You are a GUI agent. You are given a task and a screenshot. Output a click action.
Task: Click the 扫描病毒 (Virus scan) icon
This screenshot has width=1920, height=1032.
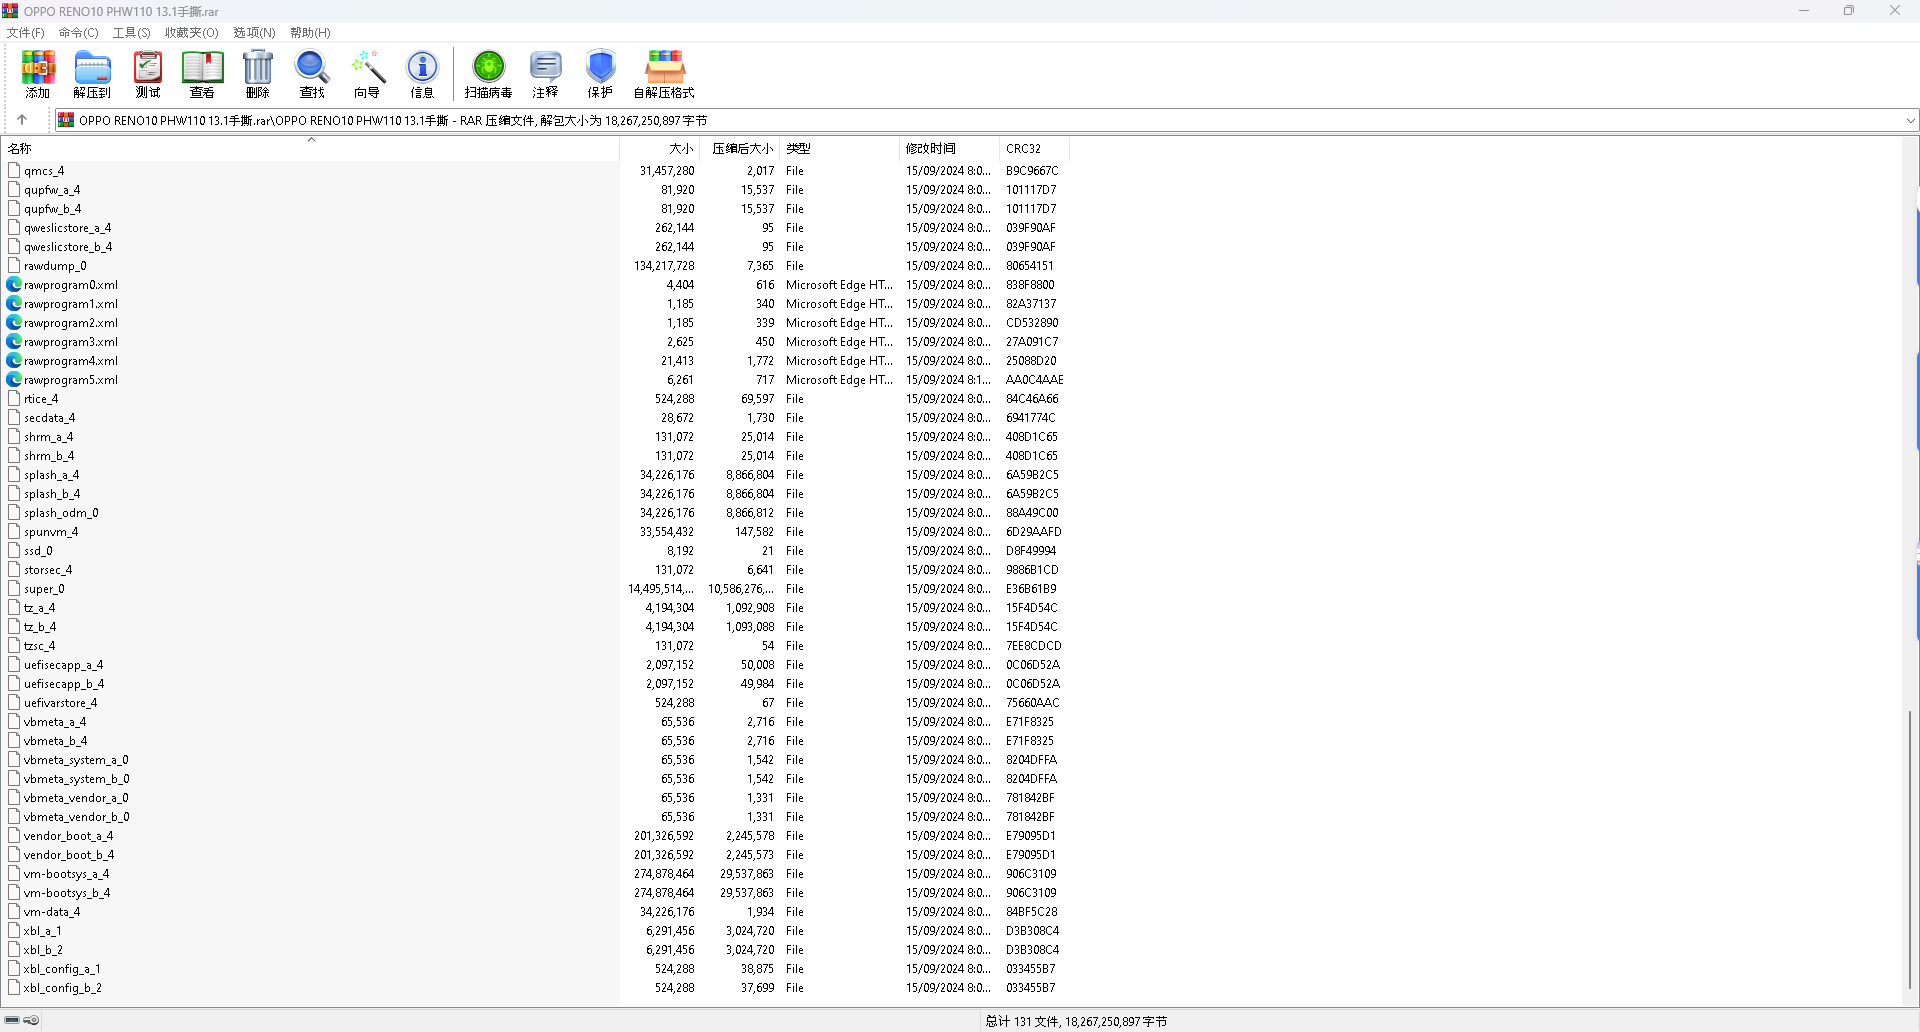(488, 74)
